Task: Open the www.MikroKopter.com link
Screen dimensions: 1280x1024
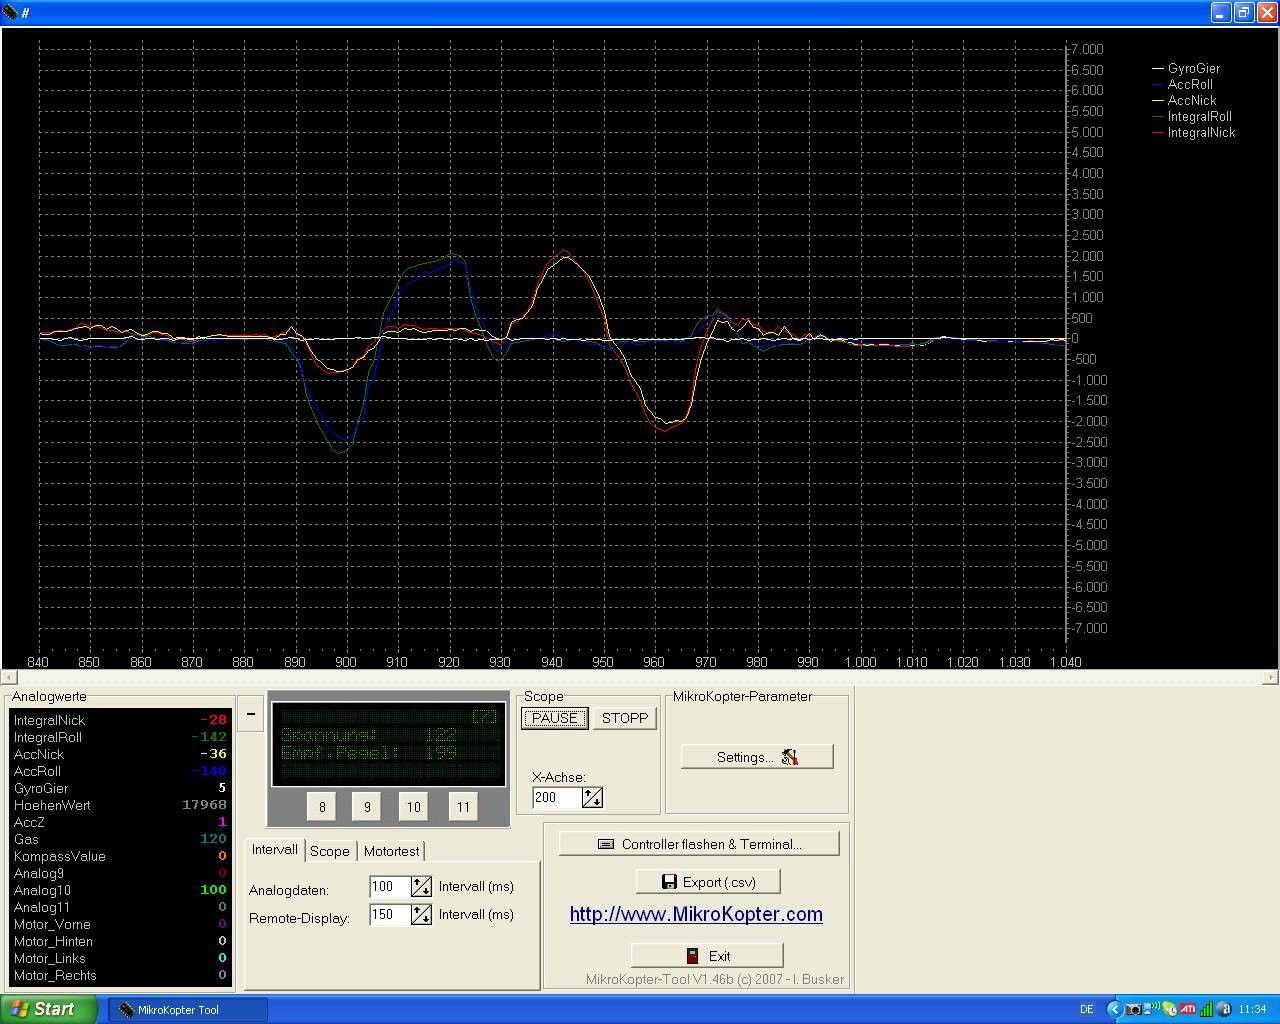Action: click(x=696, y=914)
